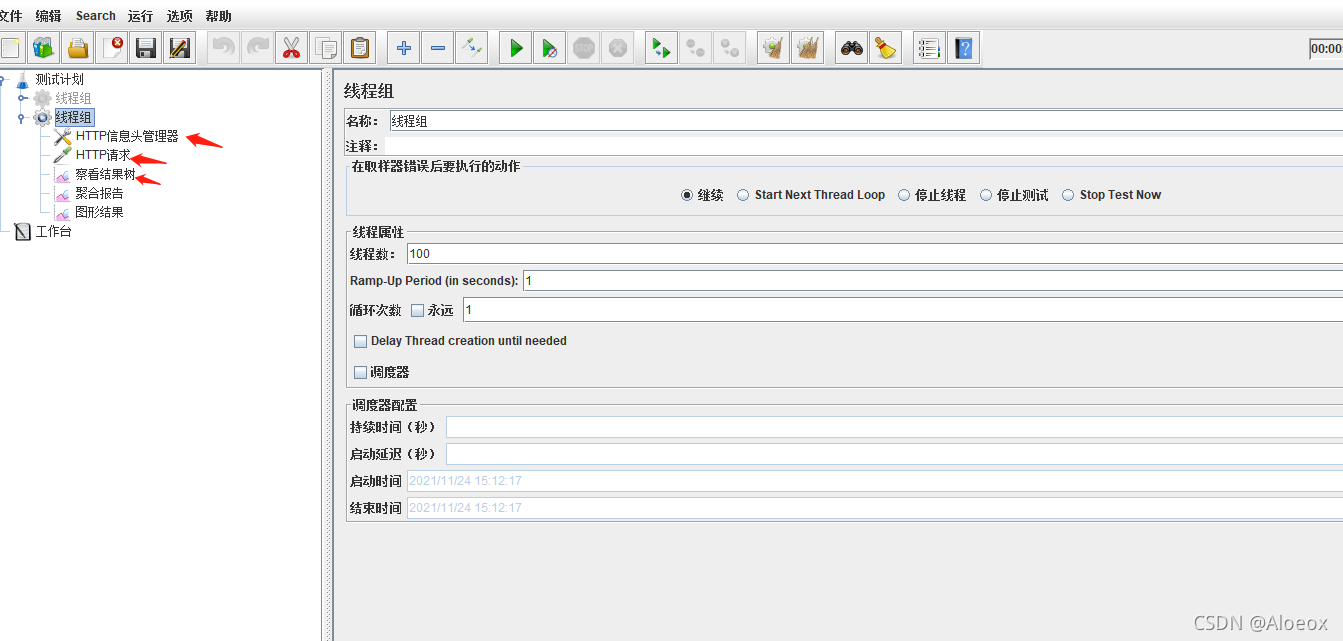
Task: Click the 启动延迟（秒）field
Action: (895, 454)
